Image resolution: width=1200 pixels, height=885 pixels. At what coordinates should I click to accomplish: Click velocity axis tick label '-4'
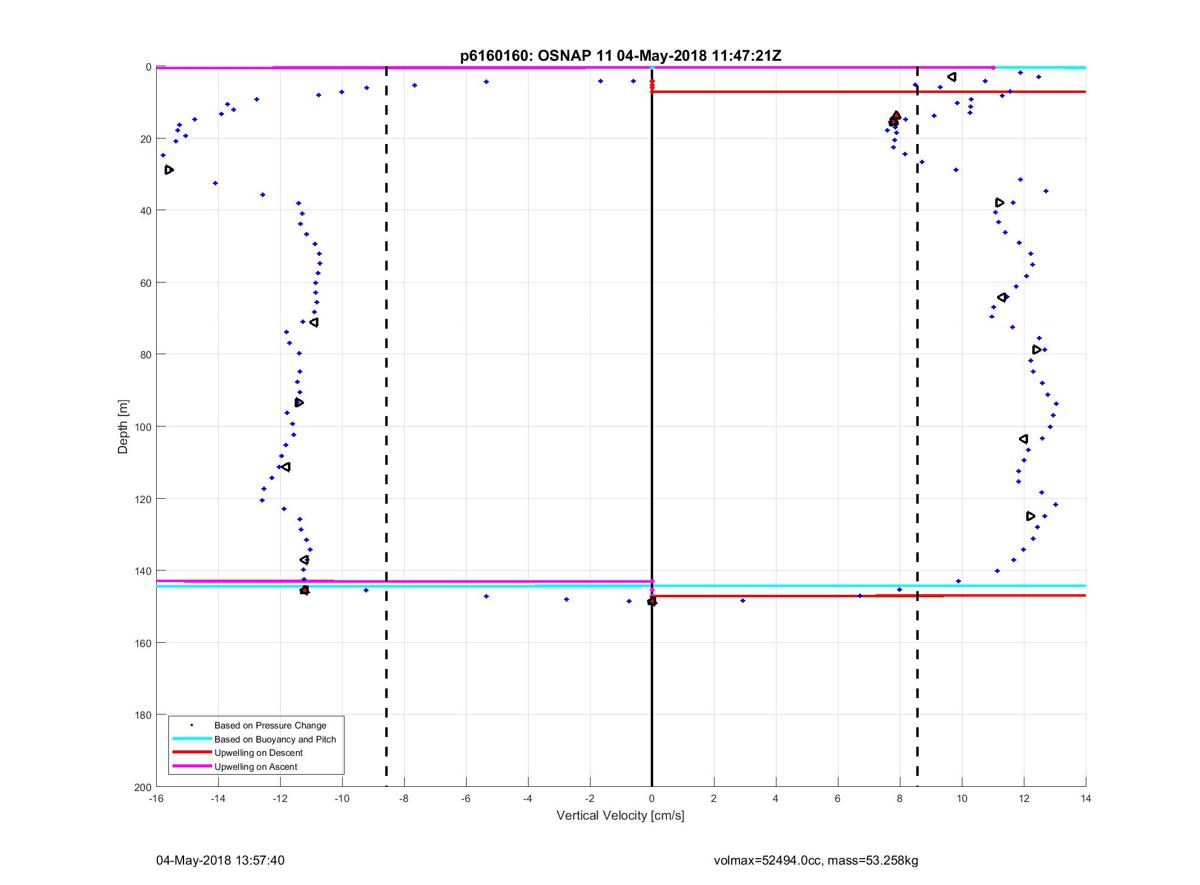point(527,798)
